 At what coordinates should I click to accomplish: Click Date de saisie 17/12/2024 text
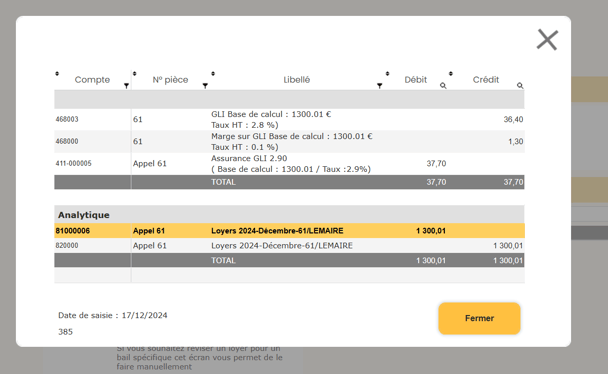pyautogui.click(x=113, y=315)
